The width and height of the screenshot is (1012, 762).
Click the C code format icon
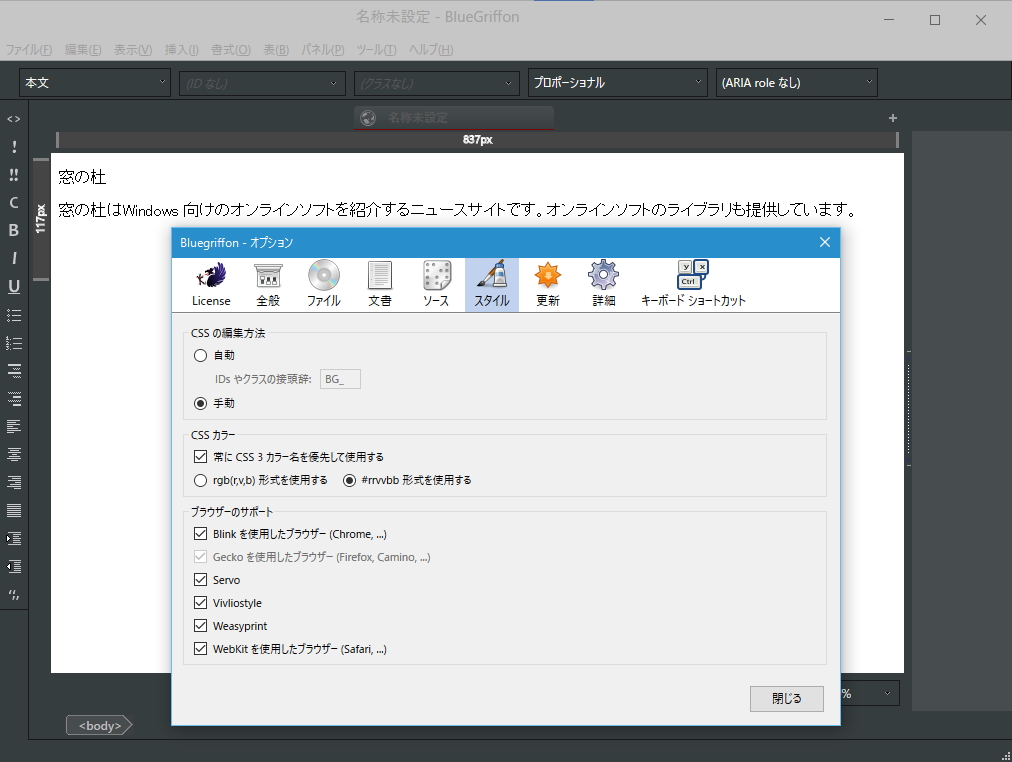tap(14, 203)
